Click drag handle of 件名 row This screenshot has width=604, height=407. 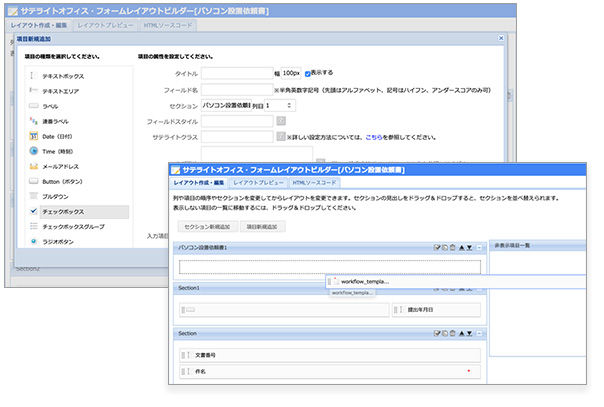tap(184, 372)
